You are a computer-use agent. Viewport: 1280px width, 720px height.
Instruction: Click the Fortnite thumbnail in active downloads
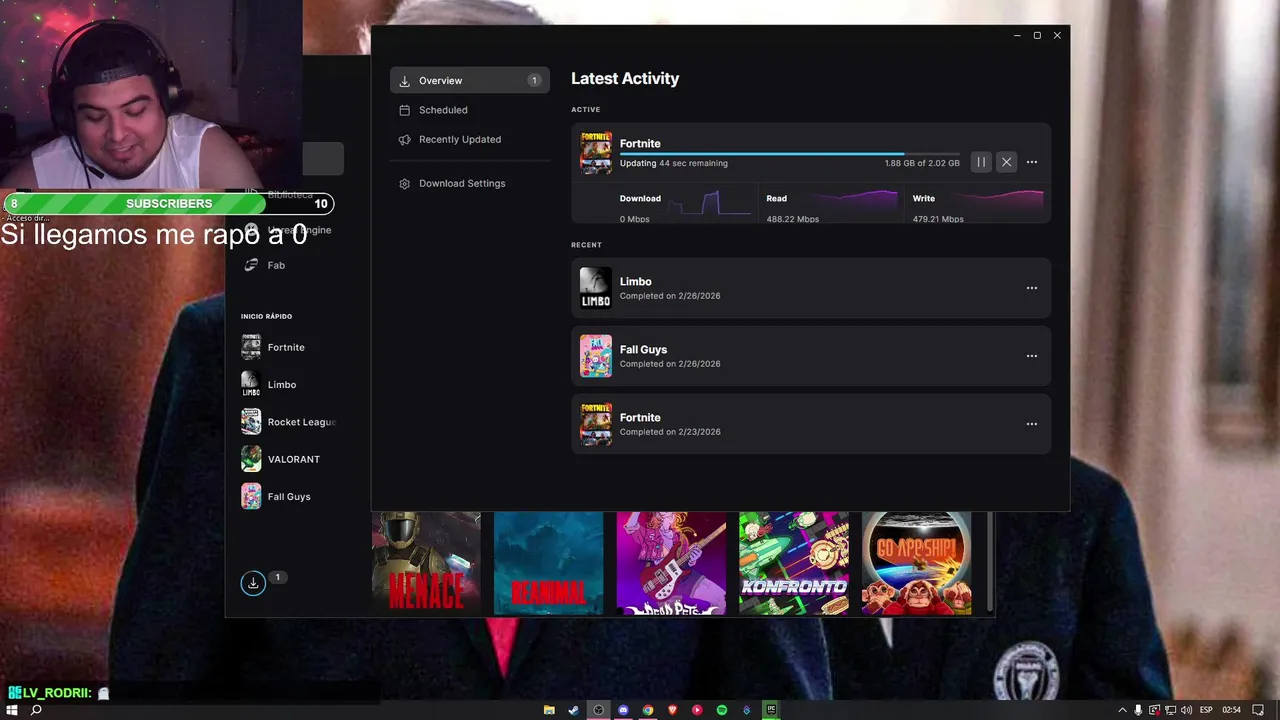point(596,153)
